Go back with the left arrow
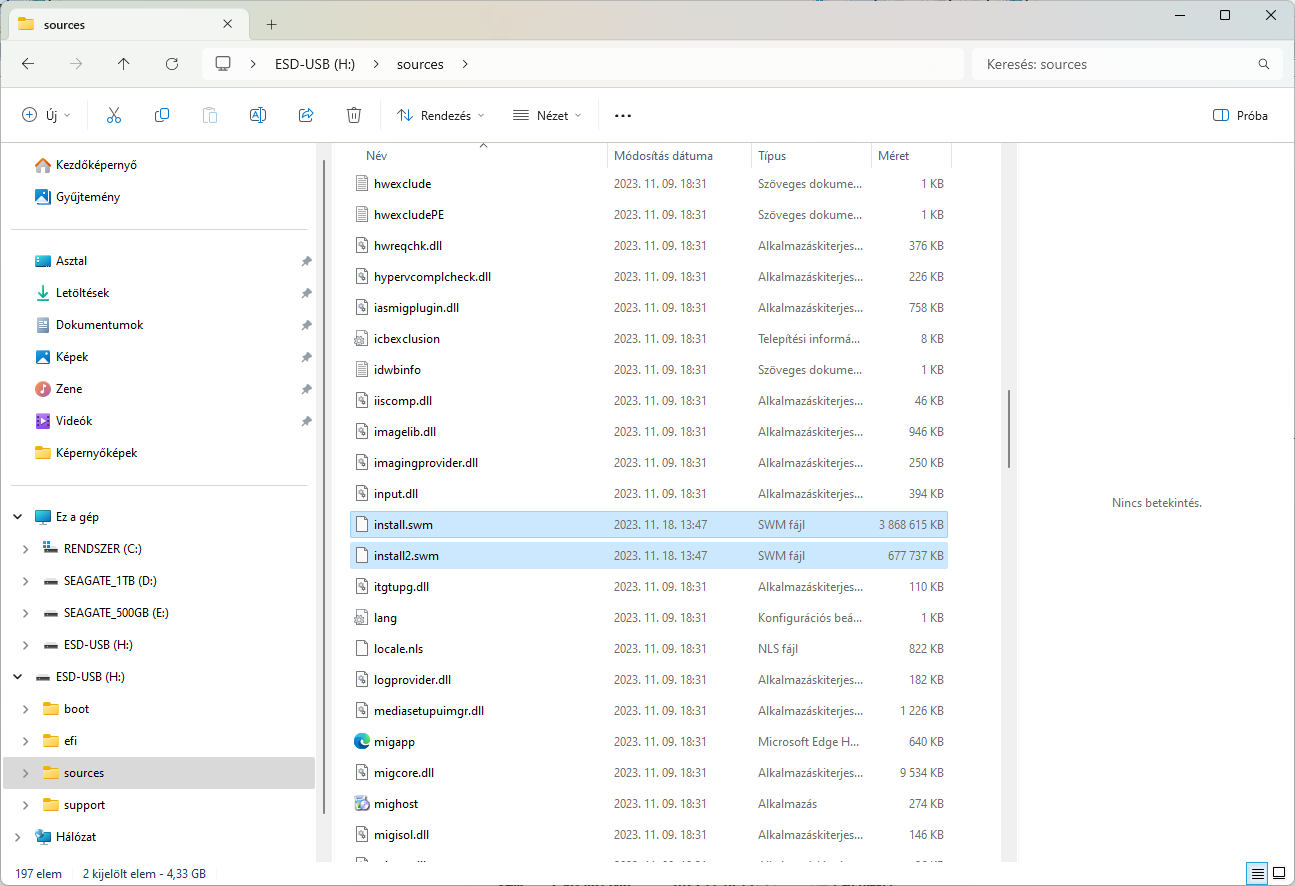 [x=28, y=64]
